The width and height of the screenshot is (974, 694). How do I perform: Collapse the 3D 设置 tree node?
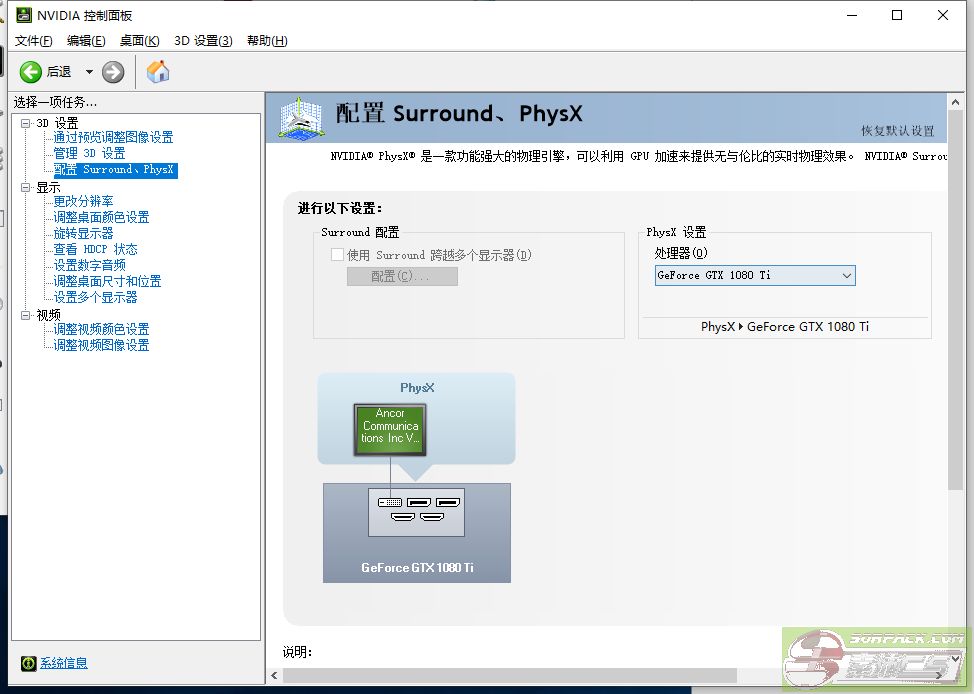coord(24,122)
